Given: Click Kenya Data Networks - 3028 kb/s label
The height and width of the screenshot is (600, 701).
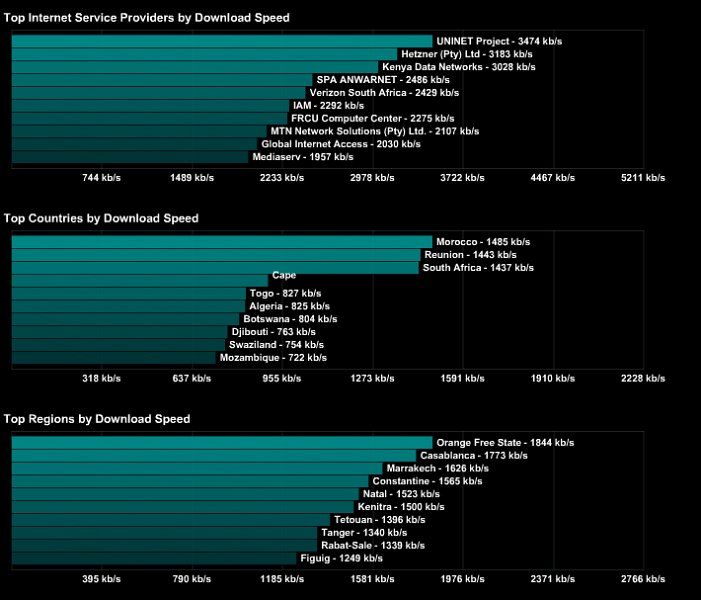Looking at the screenshot, I should pyautogui.click(x=459, y=67).
